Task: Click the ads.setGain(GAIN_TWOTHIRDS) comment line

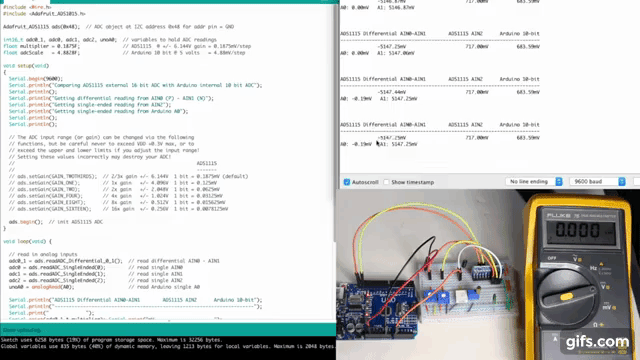Action: (129, 176)
